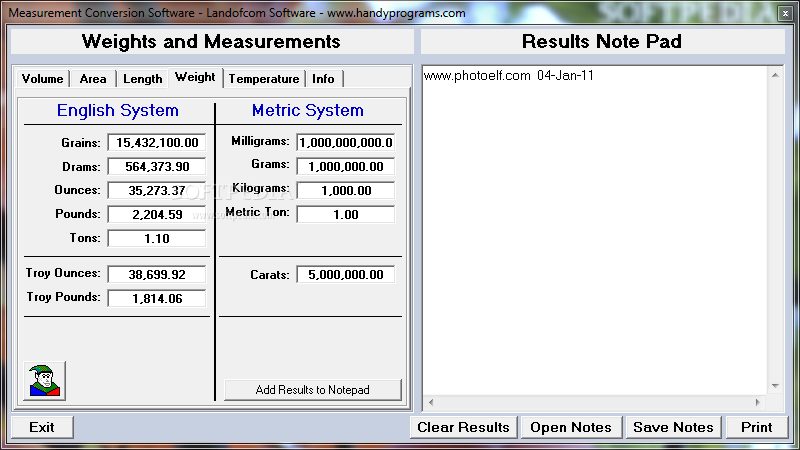Close the Measurement Conversion window
This screenshot has height=450, width=800.
(x=785, y=13)
